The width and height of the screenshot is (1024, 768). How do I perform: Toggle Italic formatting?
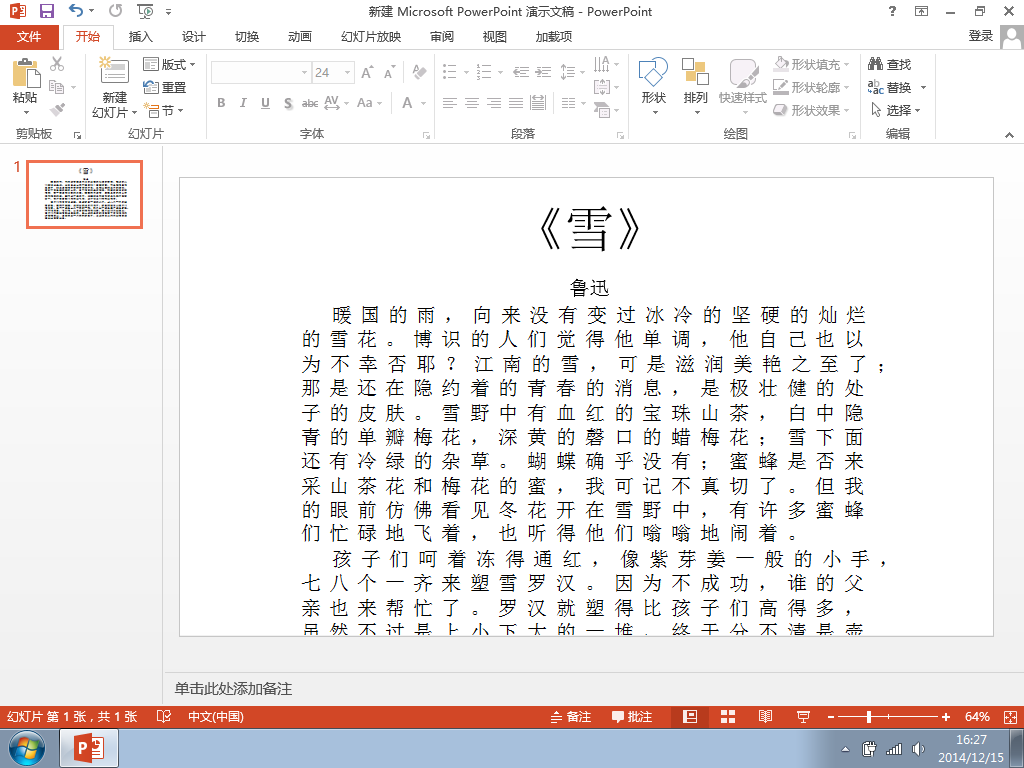[x=243, y=103]
